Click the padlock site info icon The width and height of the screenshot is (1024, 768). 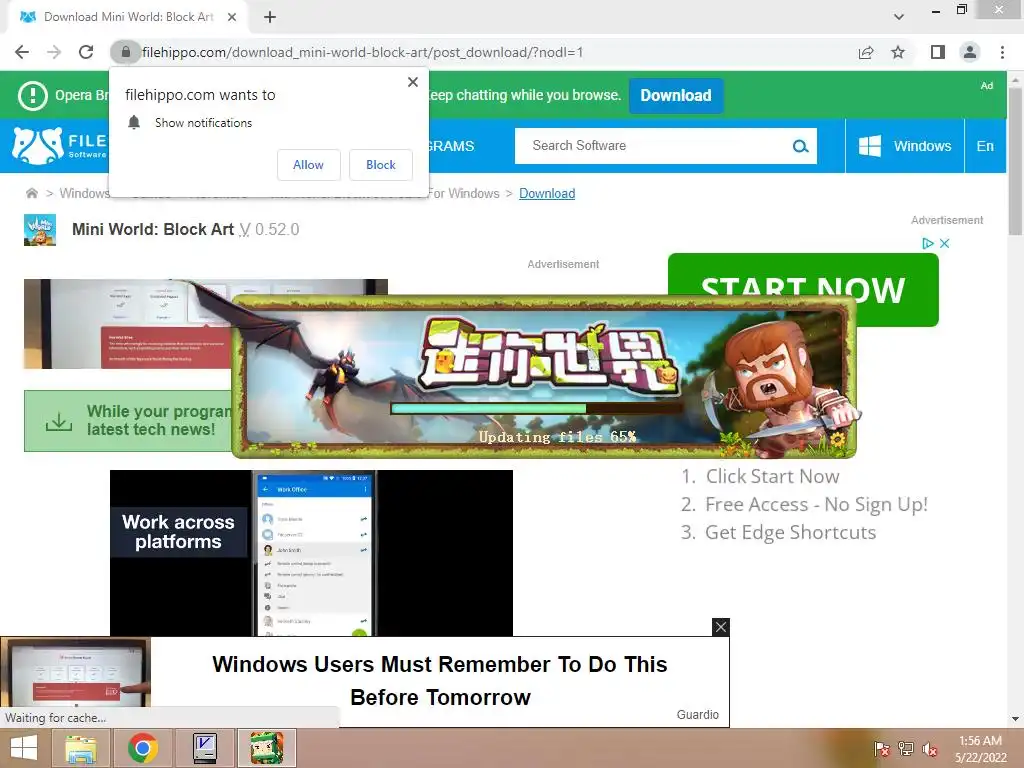point(125,52)
